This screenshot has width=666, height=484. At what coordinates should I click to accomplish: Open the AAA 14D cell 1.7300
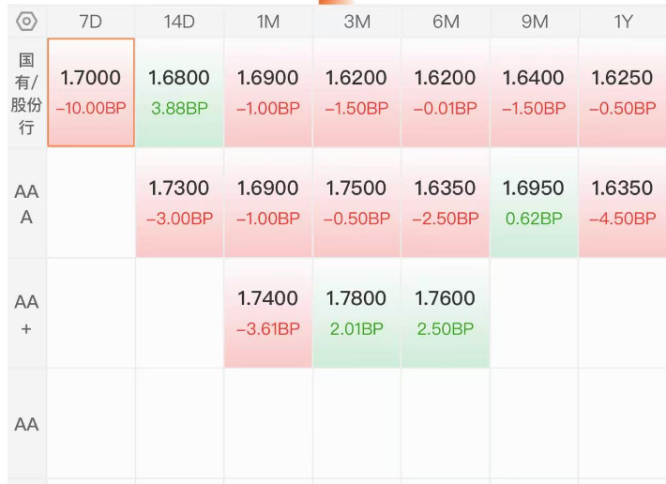(x=179, y=203)
